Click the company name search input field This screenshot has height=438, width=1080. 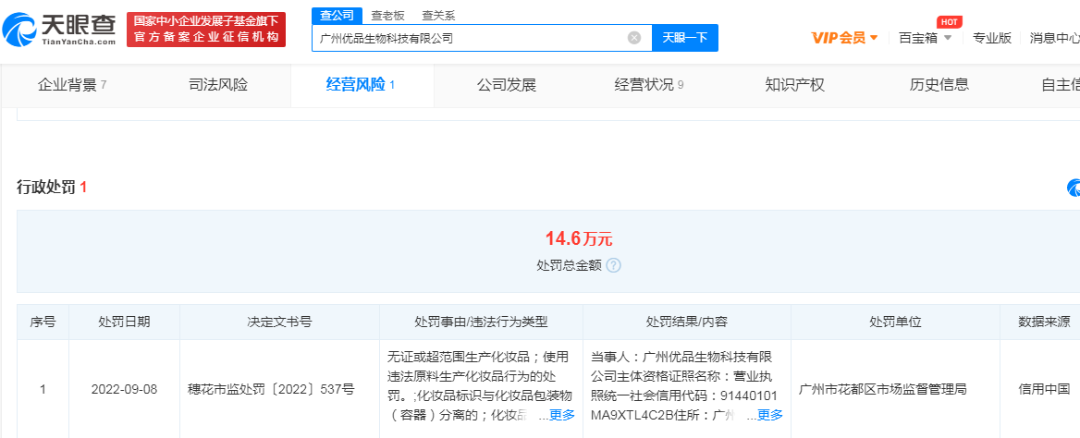tap(470, 38)
